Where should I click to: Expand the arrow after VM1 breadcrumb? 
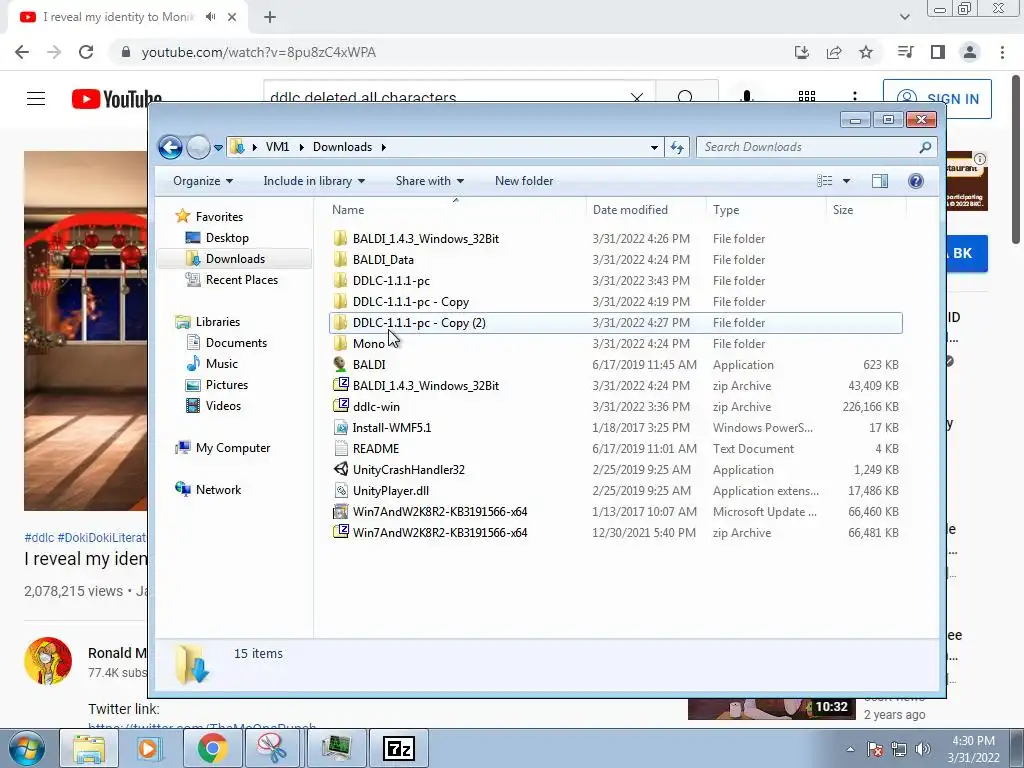point(301,148)
